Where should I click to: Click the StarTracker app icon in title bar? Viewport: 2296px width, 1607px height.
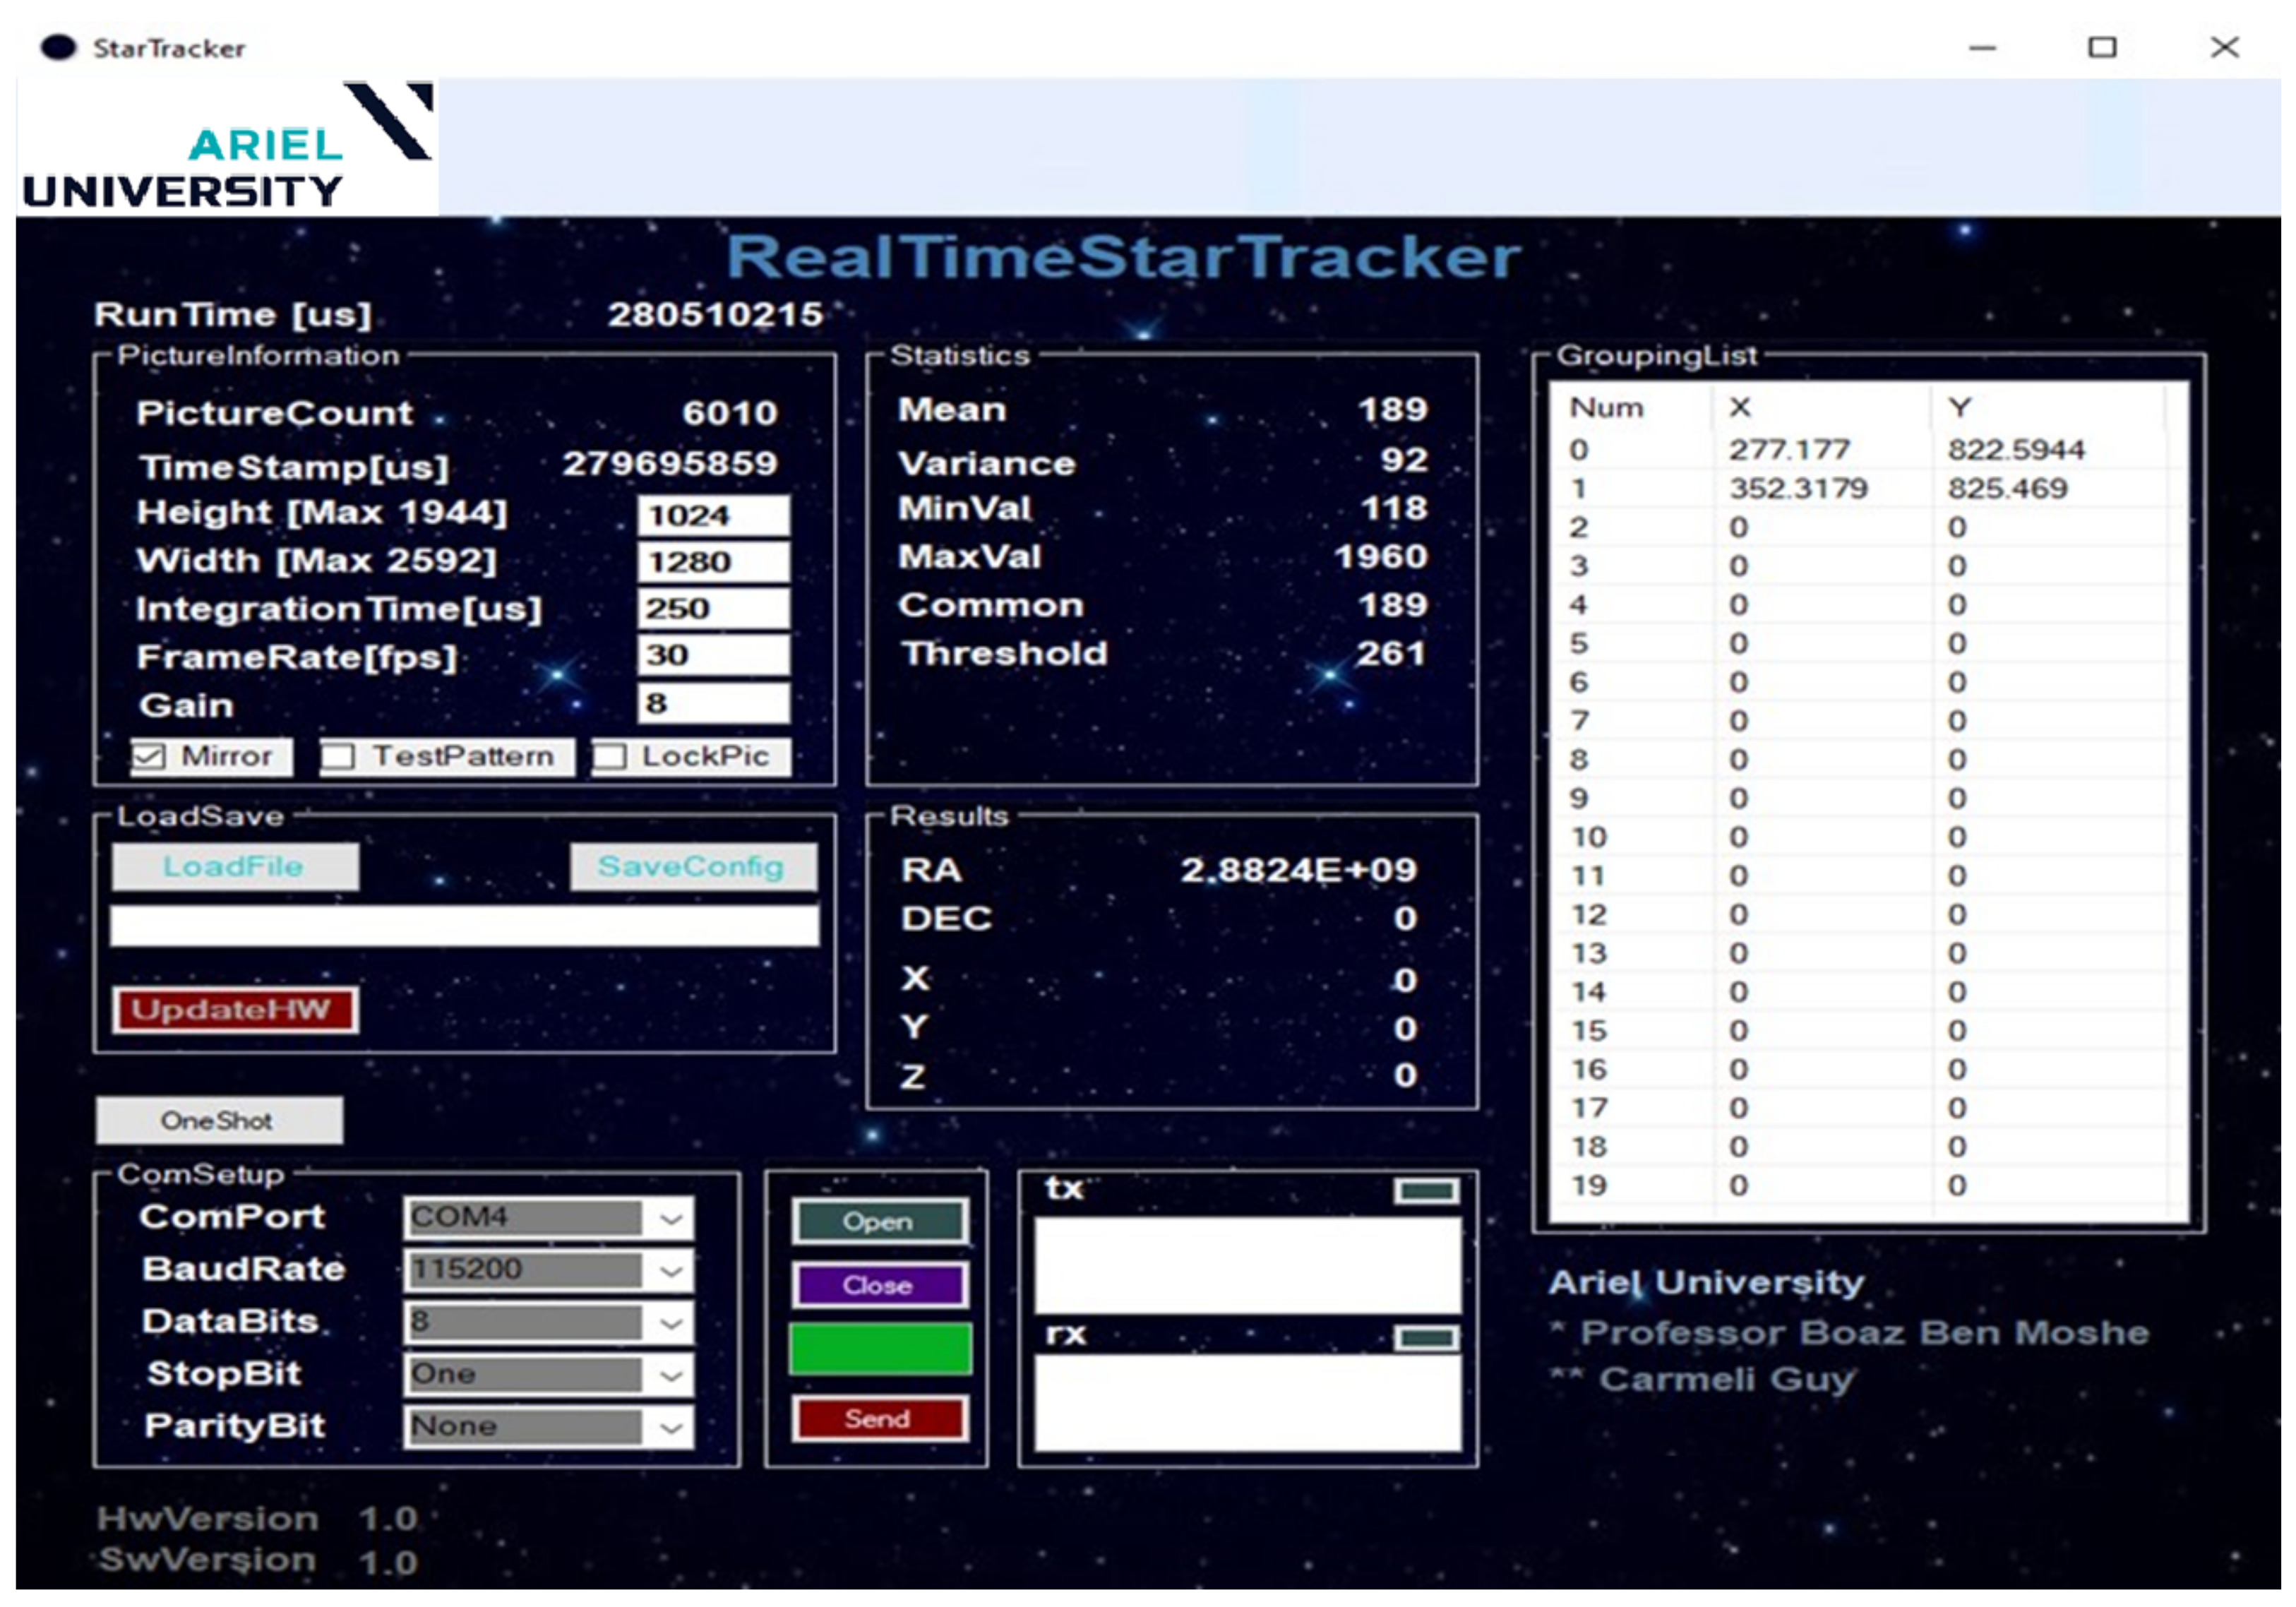pos(58,47)
